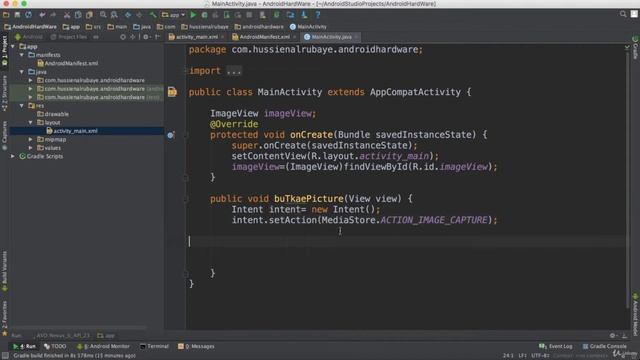Viewport: 640px width, 360px height.
Task: Open the app run configuration dropdown
Action: coord(173,15)
